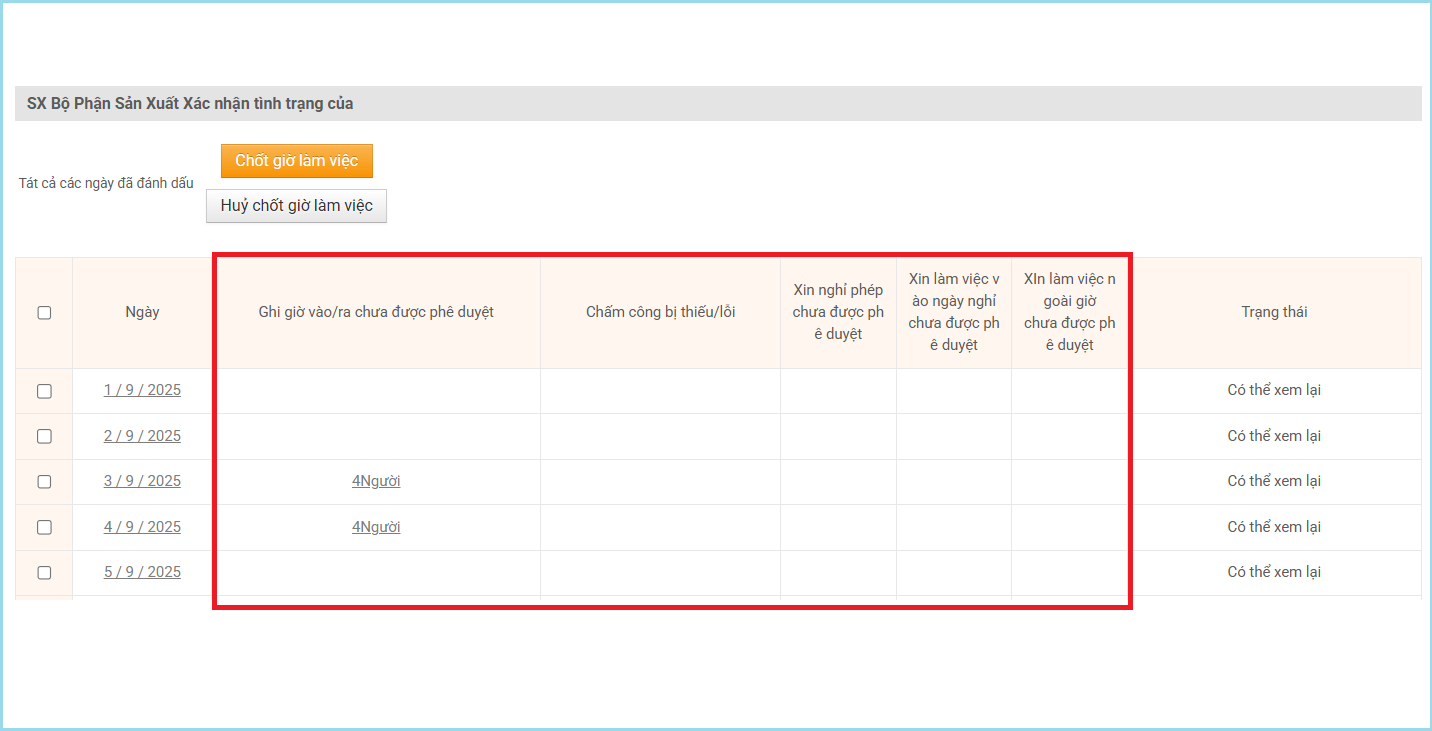The width and height of the screenshot is (1432, 731).
Task: Tick the select-all checkbox in table header
Action: 44,313
